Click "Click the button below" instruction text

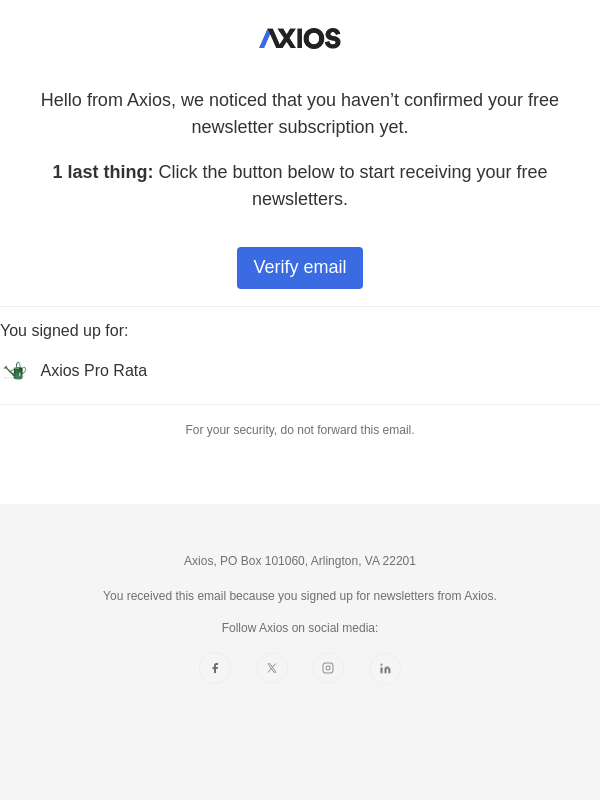tap(352, 172)
